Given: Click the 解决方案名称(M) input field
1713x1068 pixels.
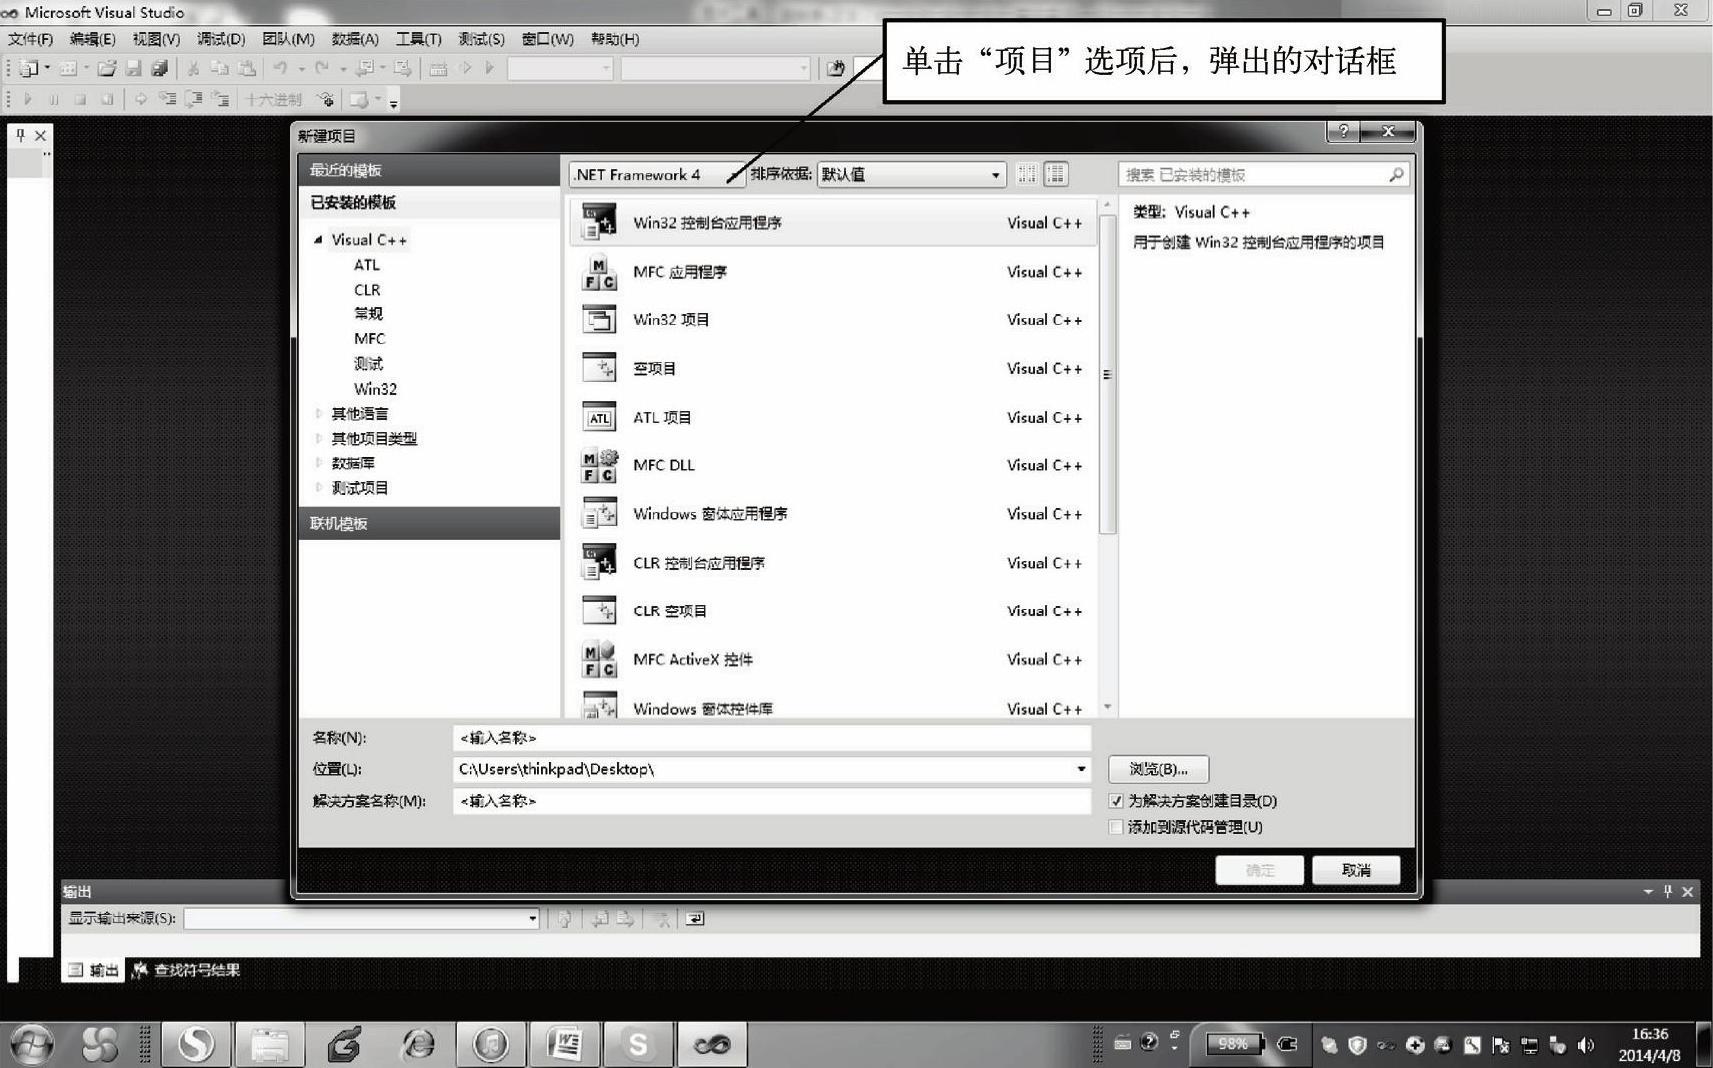Looking at the screenshot, I should coord(772,801).
